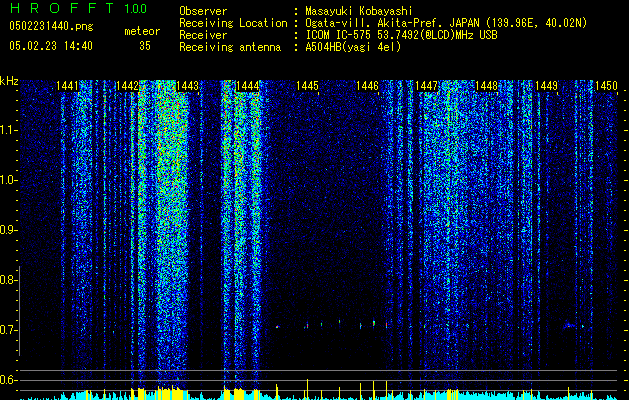Screen dimensions: 629x400
Task: Click the Receiver label
Action: tap(203, 35)
